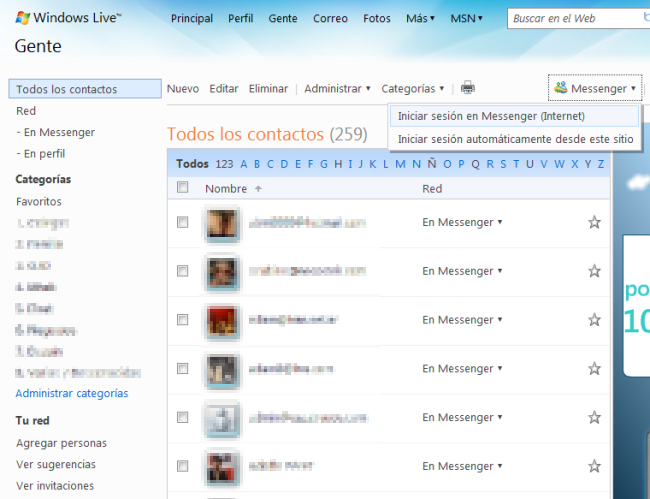Click Ver invitaciones link
Viewport: 650px width, 499px height.
coord(55,486)
